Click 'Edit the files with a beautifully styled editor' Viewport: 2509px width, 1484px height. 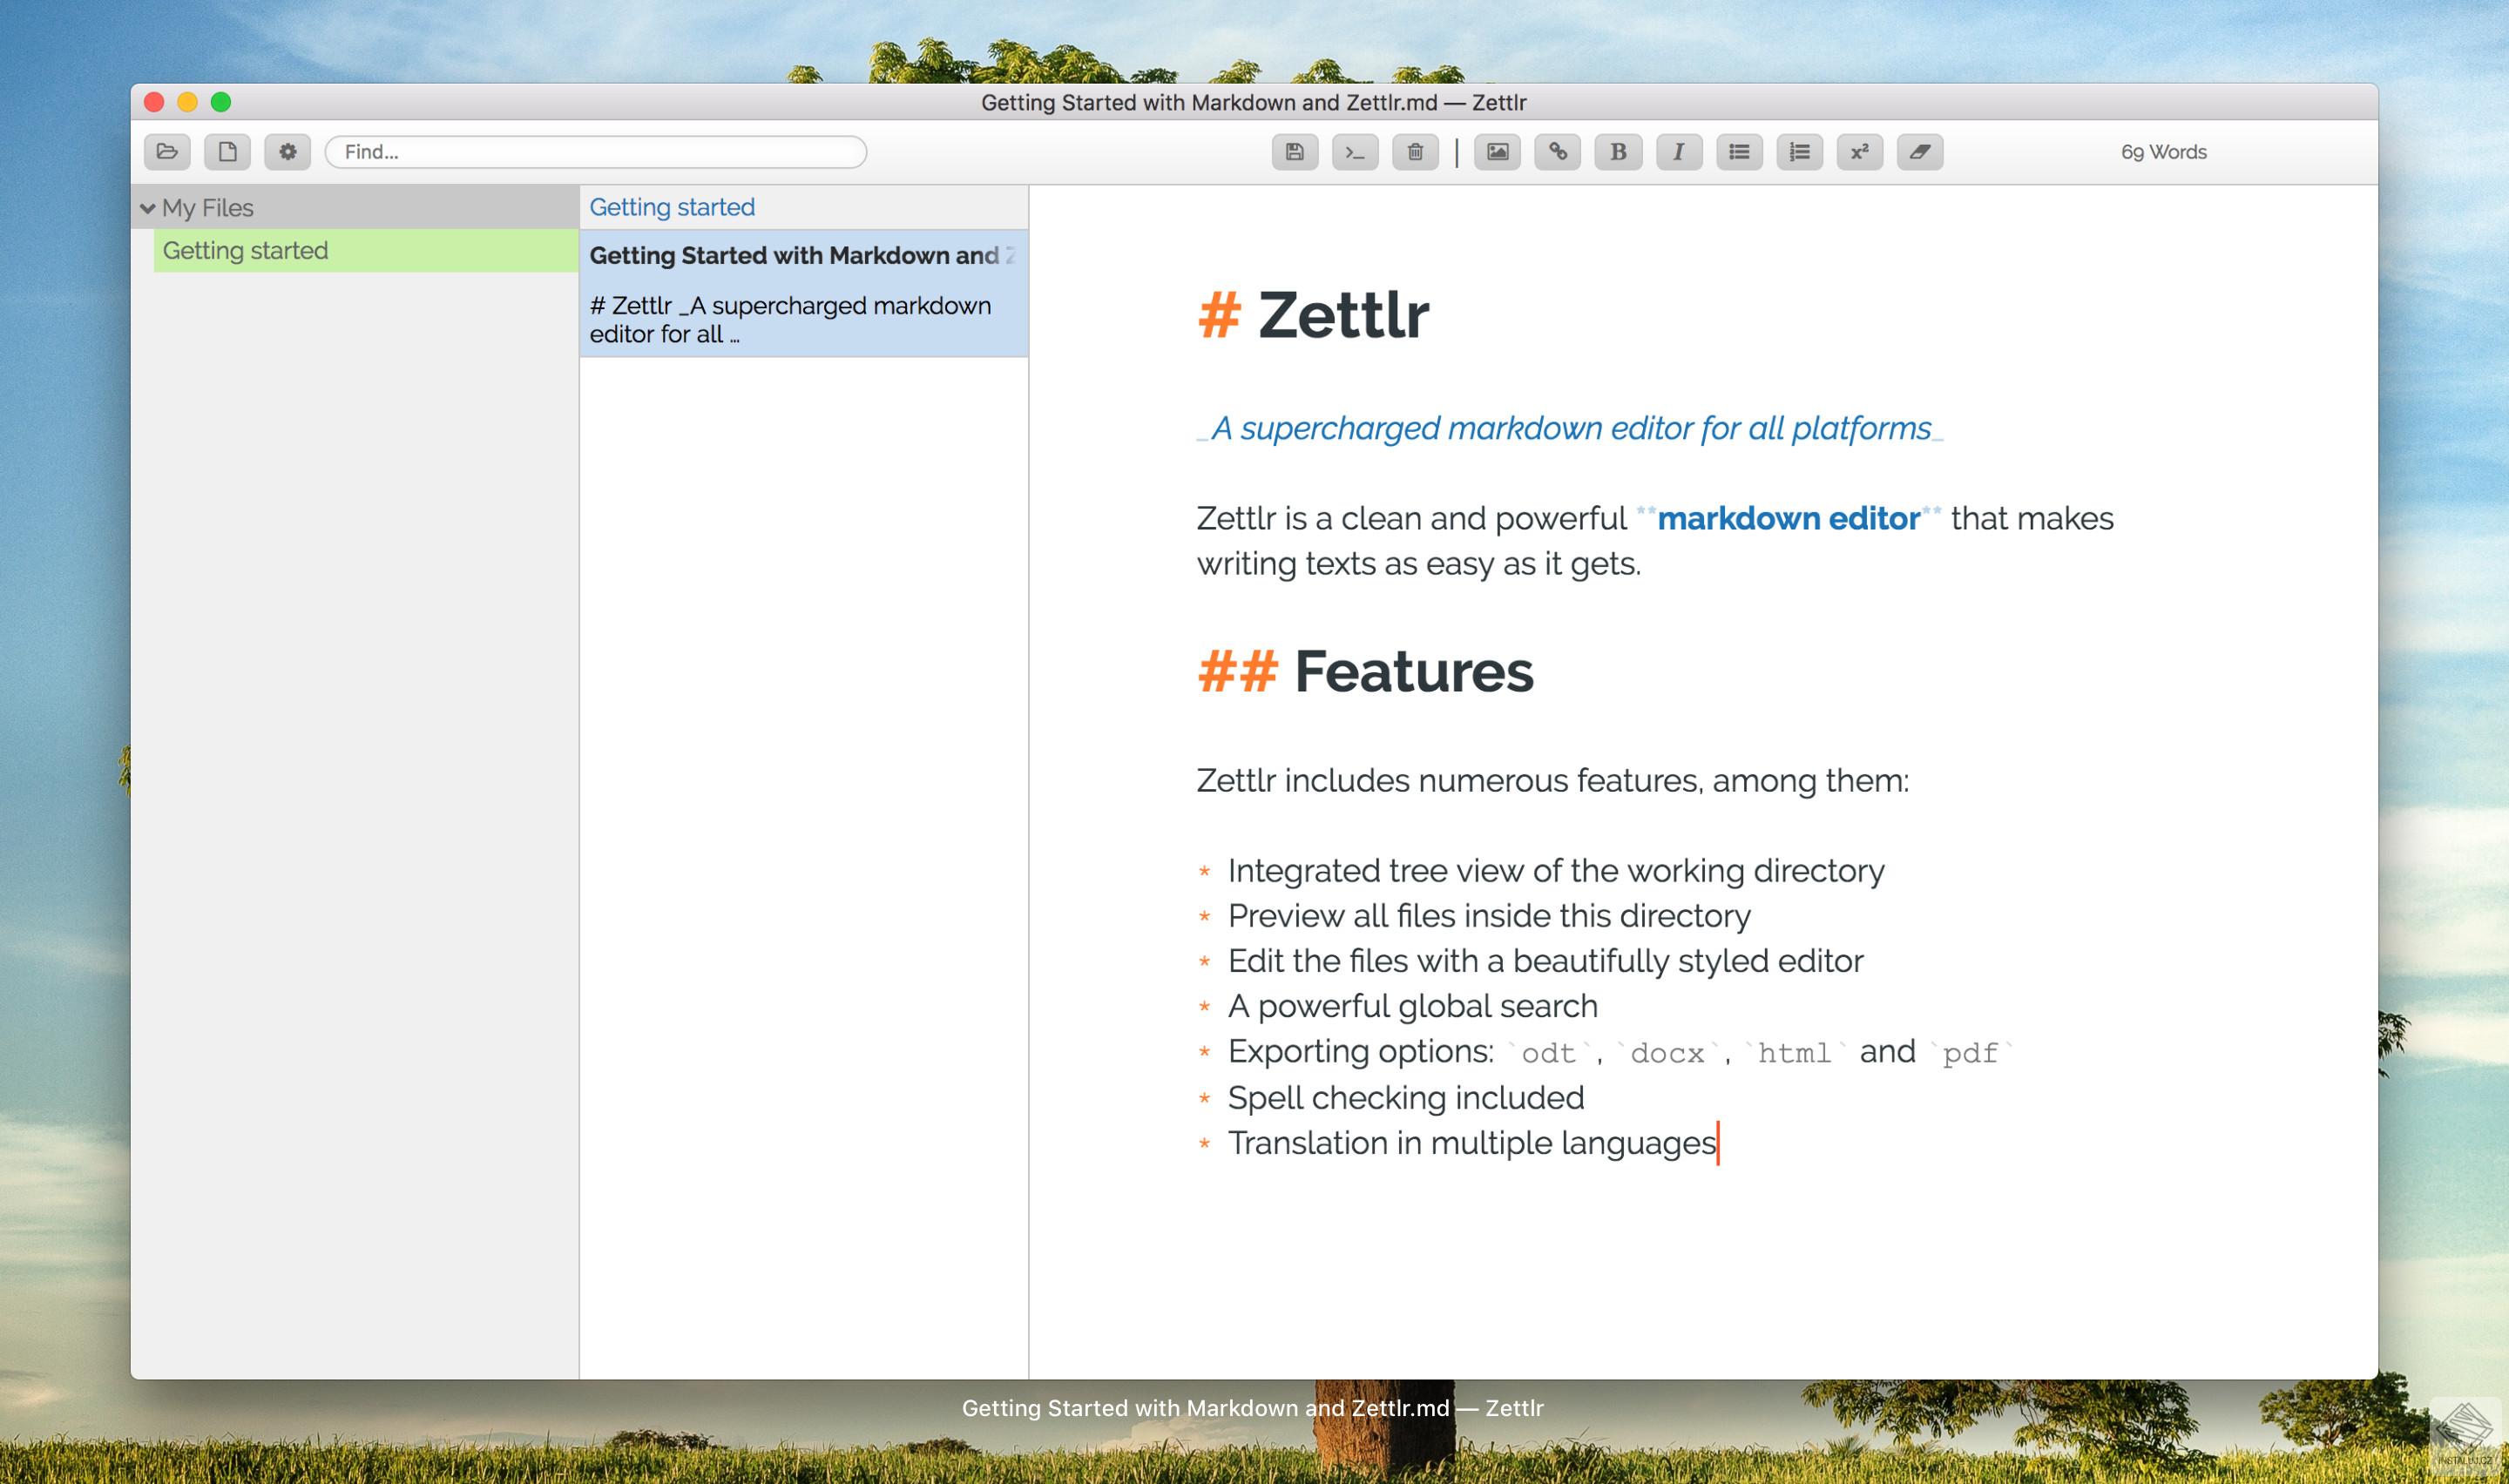click(x=1546, y=961)
